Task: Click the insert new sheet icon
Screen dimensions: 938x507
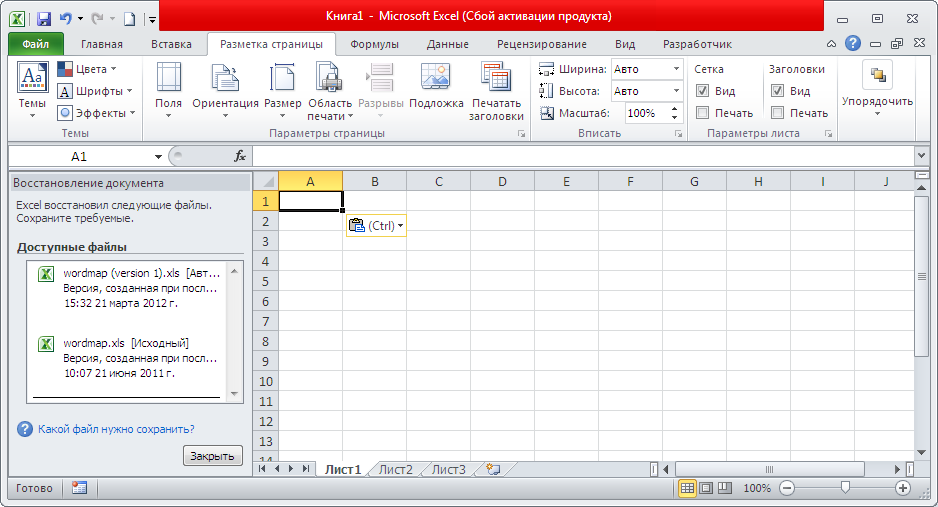Action: pyautogui.click(x=493, y=469)
